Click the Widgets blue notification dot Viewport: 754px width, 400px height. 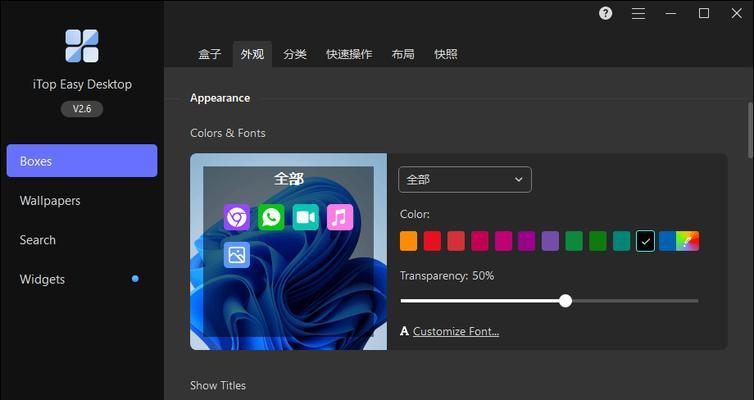coord(135,279)
